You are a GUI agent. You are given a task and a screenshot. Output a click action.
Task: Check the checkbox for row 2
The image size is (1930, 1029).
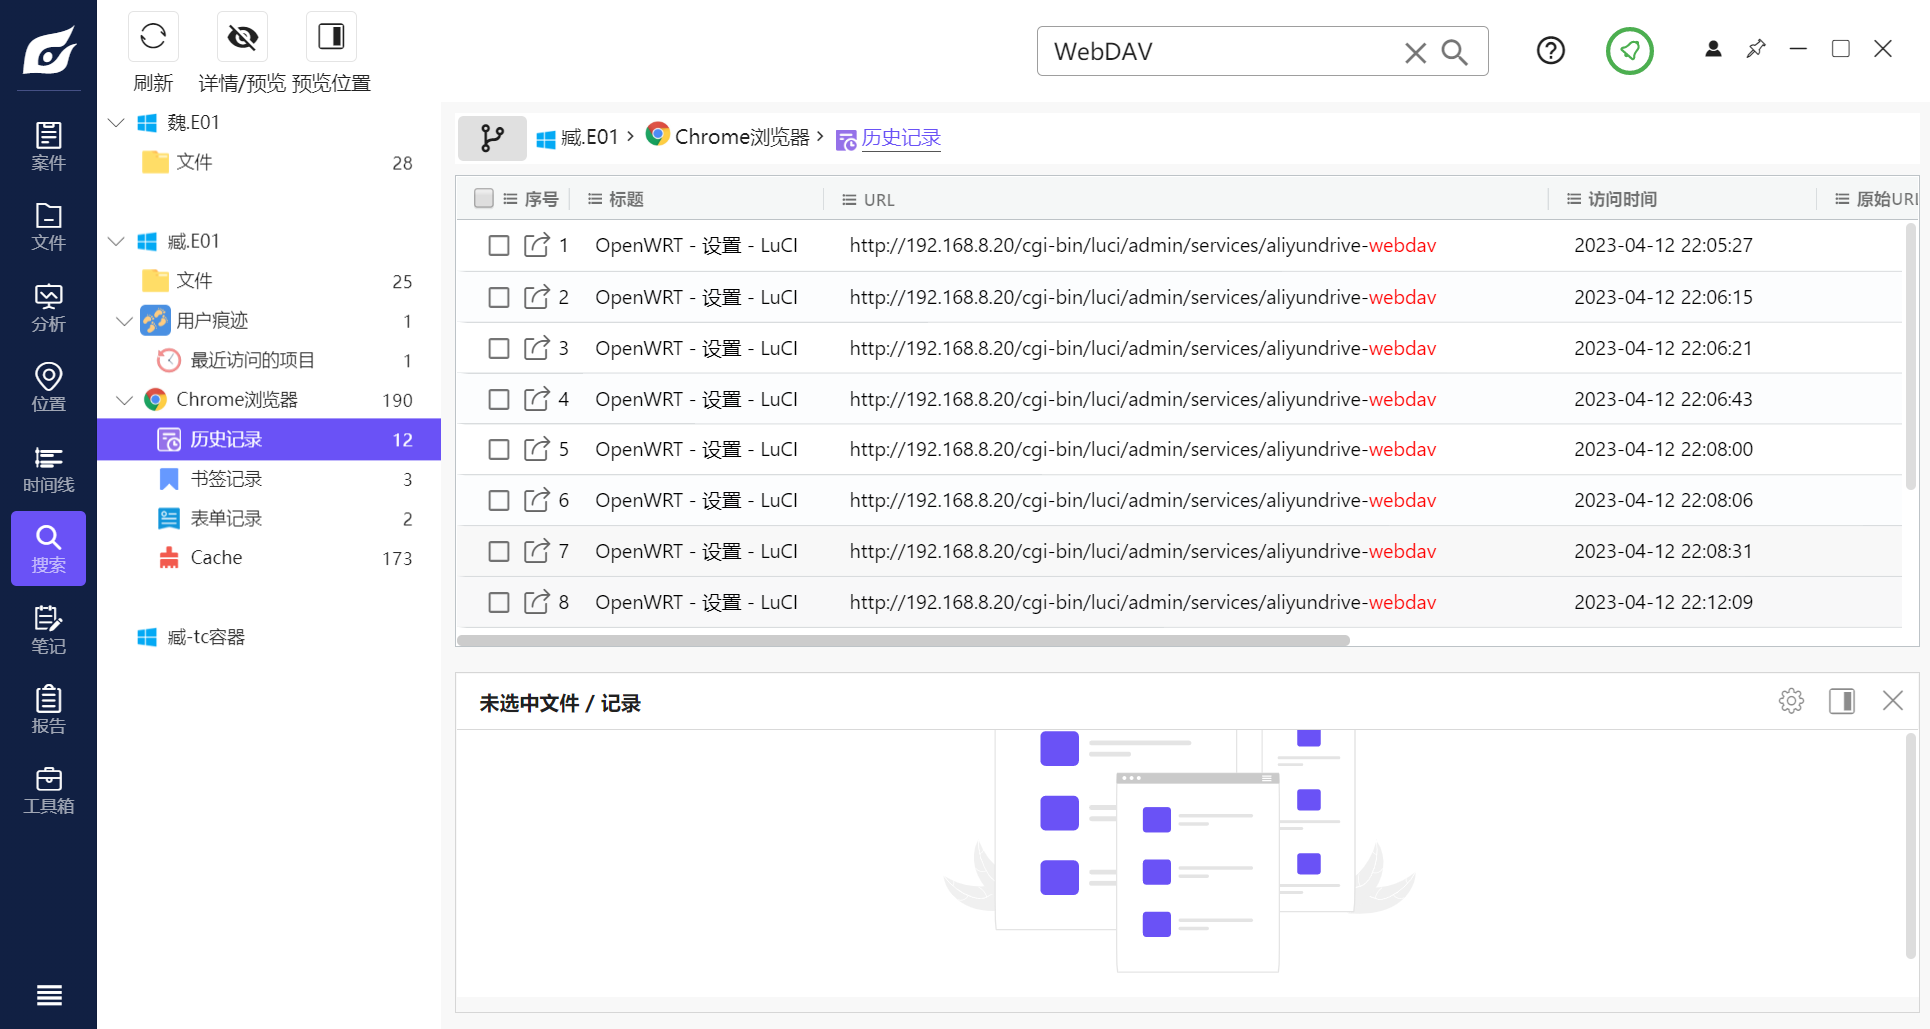click(499, 297)
